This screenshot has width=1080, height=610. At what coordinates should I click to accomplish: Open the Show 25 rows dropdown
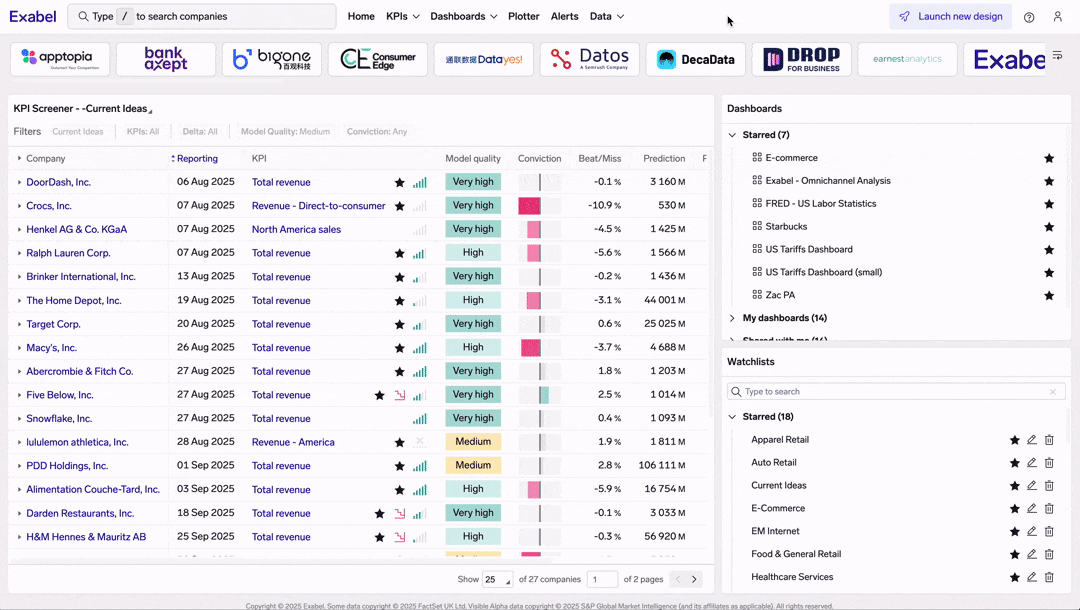pos(497,579)
